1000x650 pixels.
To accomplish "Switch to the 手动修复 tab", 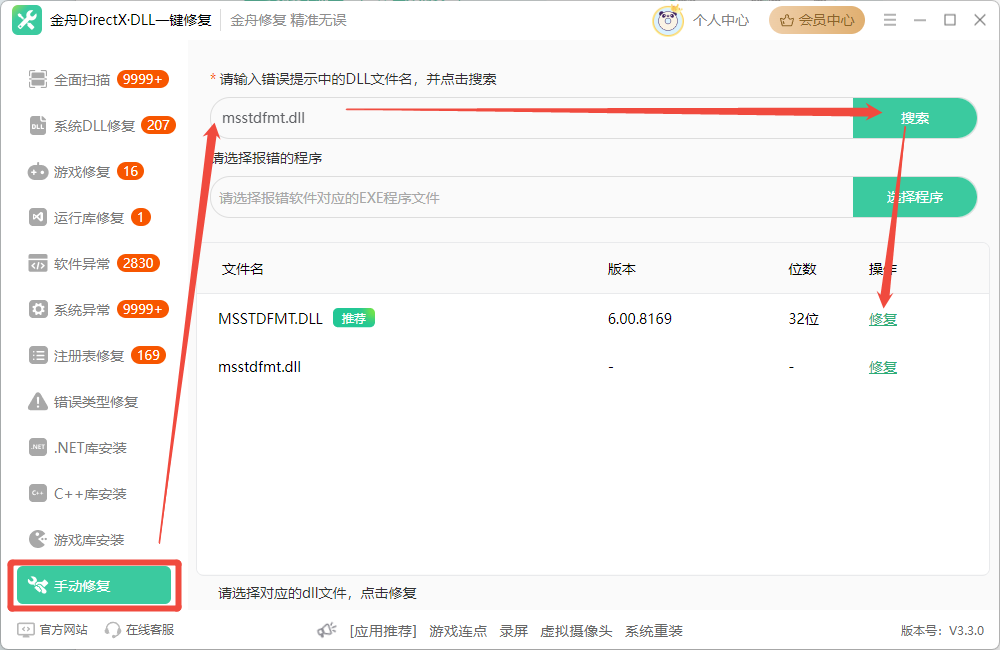I will click(93, 585).
